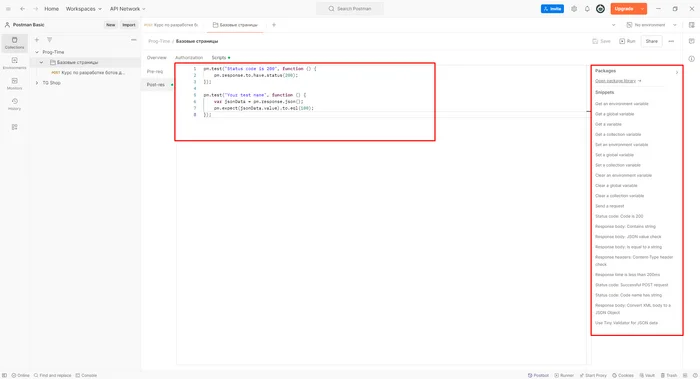This screenshot has height=379, width=700.
Task: Open a new tab with the plus icon
Action: click(x=274, y=25)
